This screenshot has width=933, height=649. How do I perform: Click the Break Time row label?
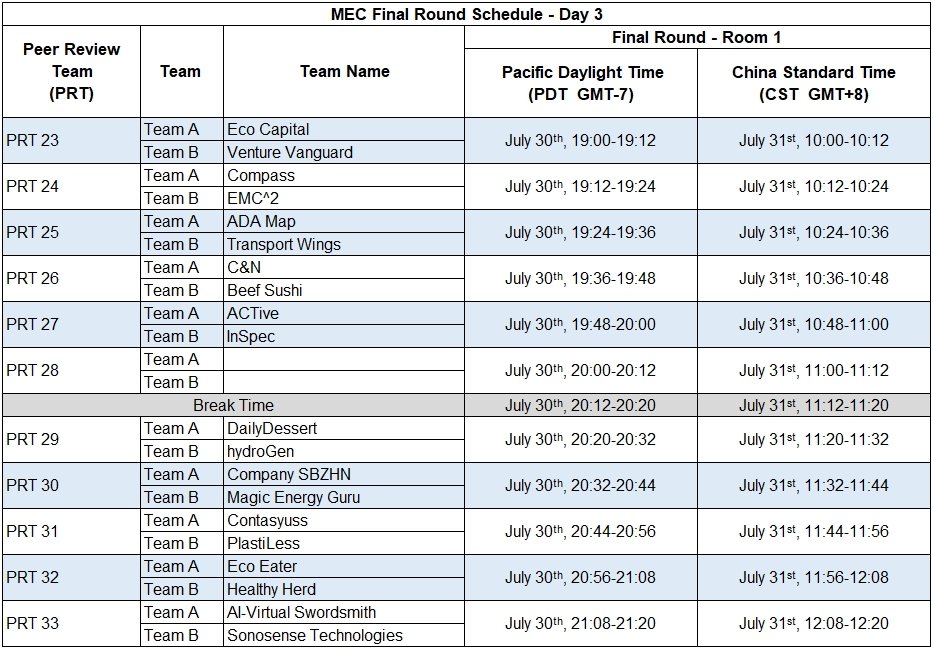pyautogui.click(x=233, y=405)
